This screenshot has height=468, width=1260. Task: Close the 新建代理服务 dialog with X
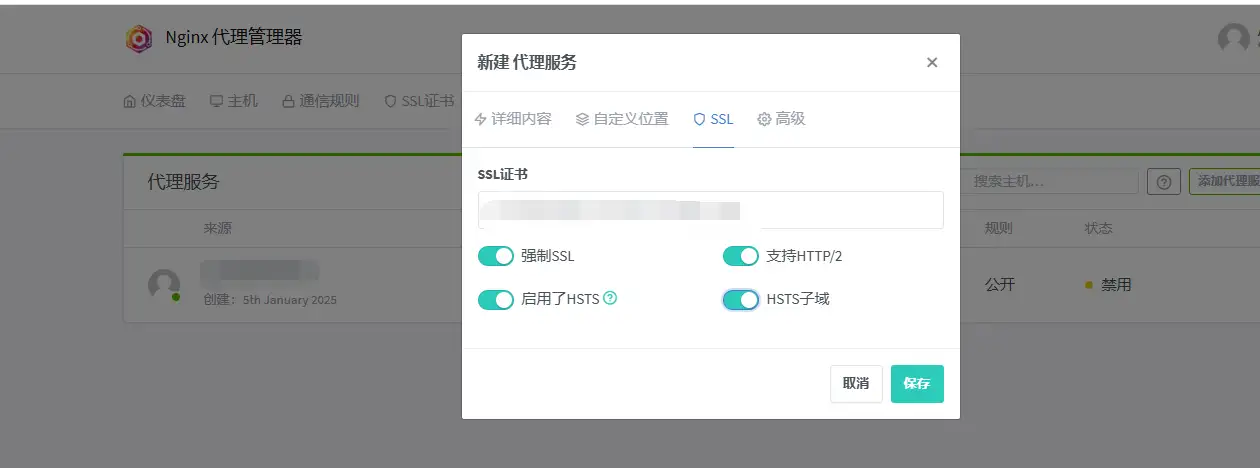932,62
